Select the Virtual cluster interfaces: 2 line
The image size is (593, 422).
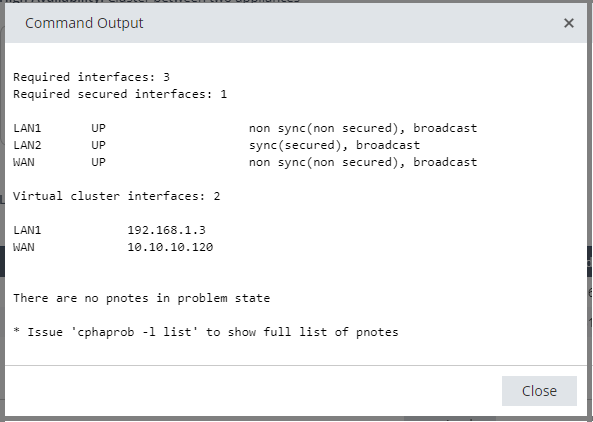pos(116,196)
